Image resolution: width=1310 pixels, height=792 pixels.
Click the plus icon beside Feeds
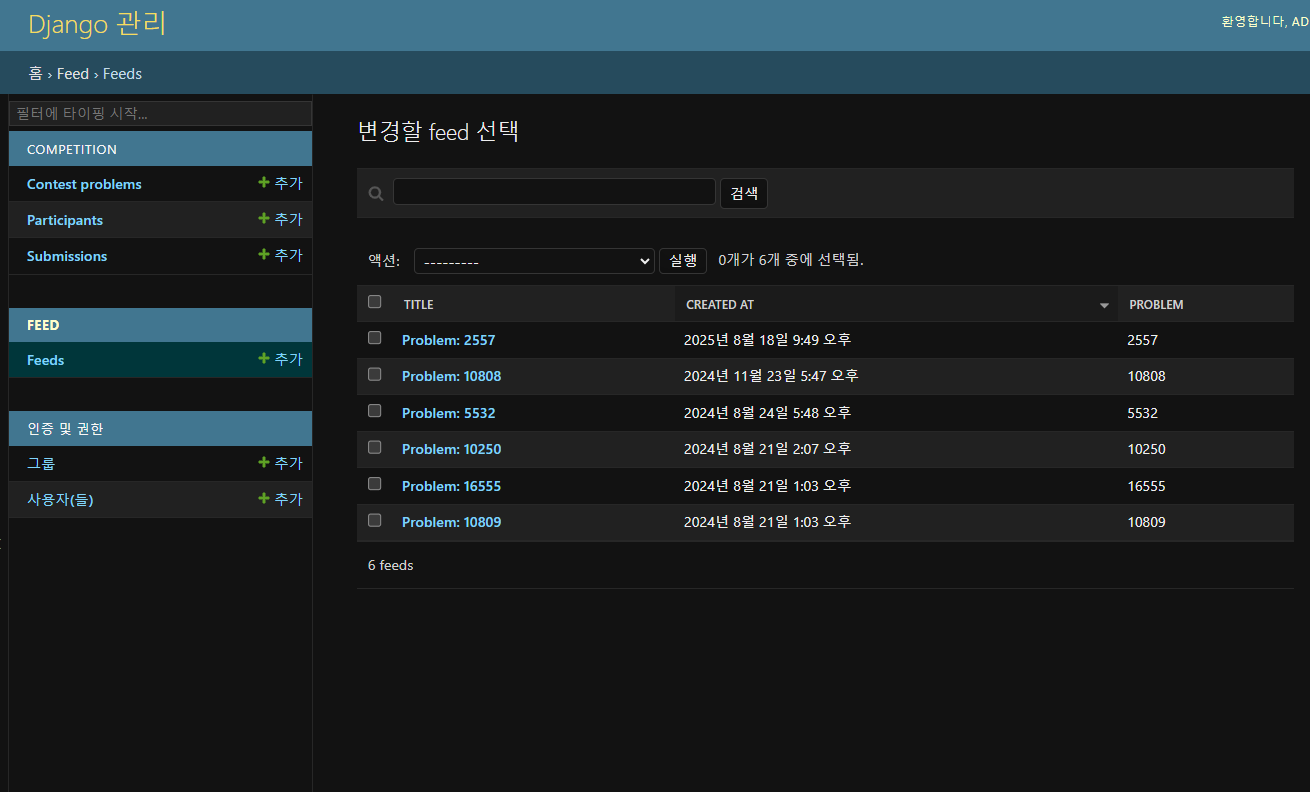(264, 359)
